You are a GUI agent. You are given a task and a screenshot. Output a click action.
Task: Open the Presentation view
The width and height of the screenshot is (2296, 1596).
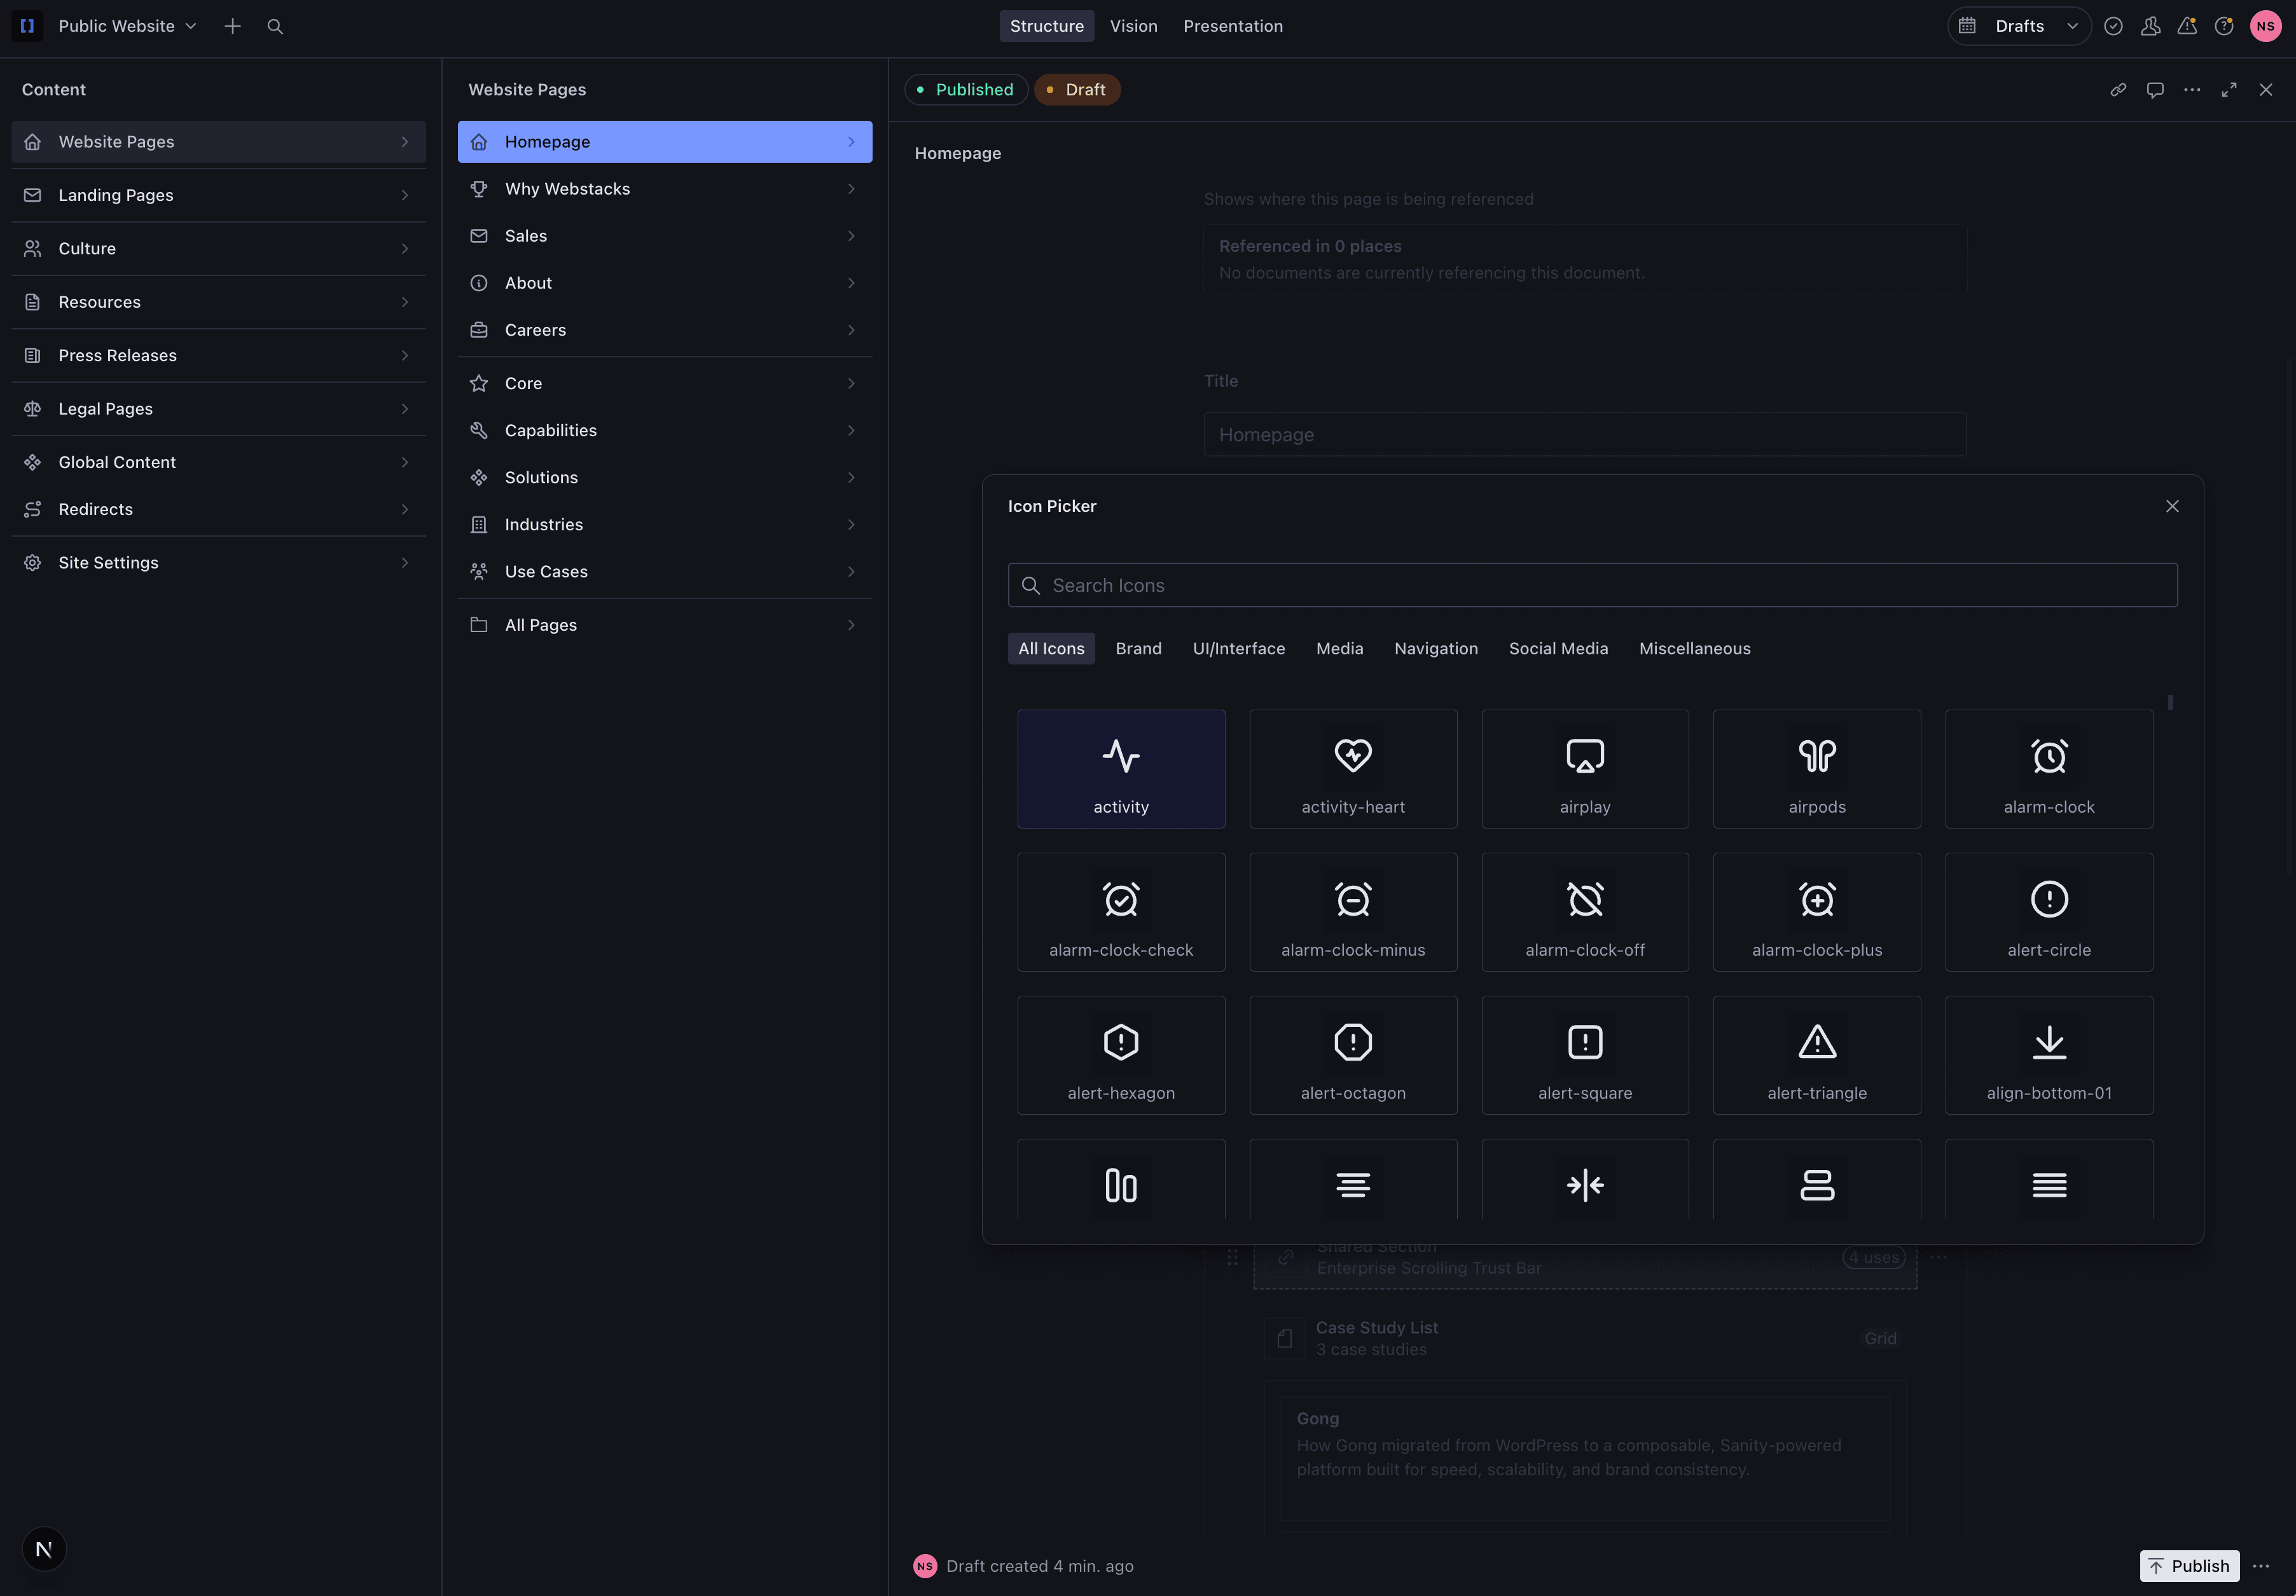[1233, 26]
